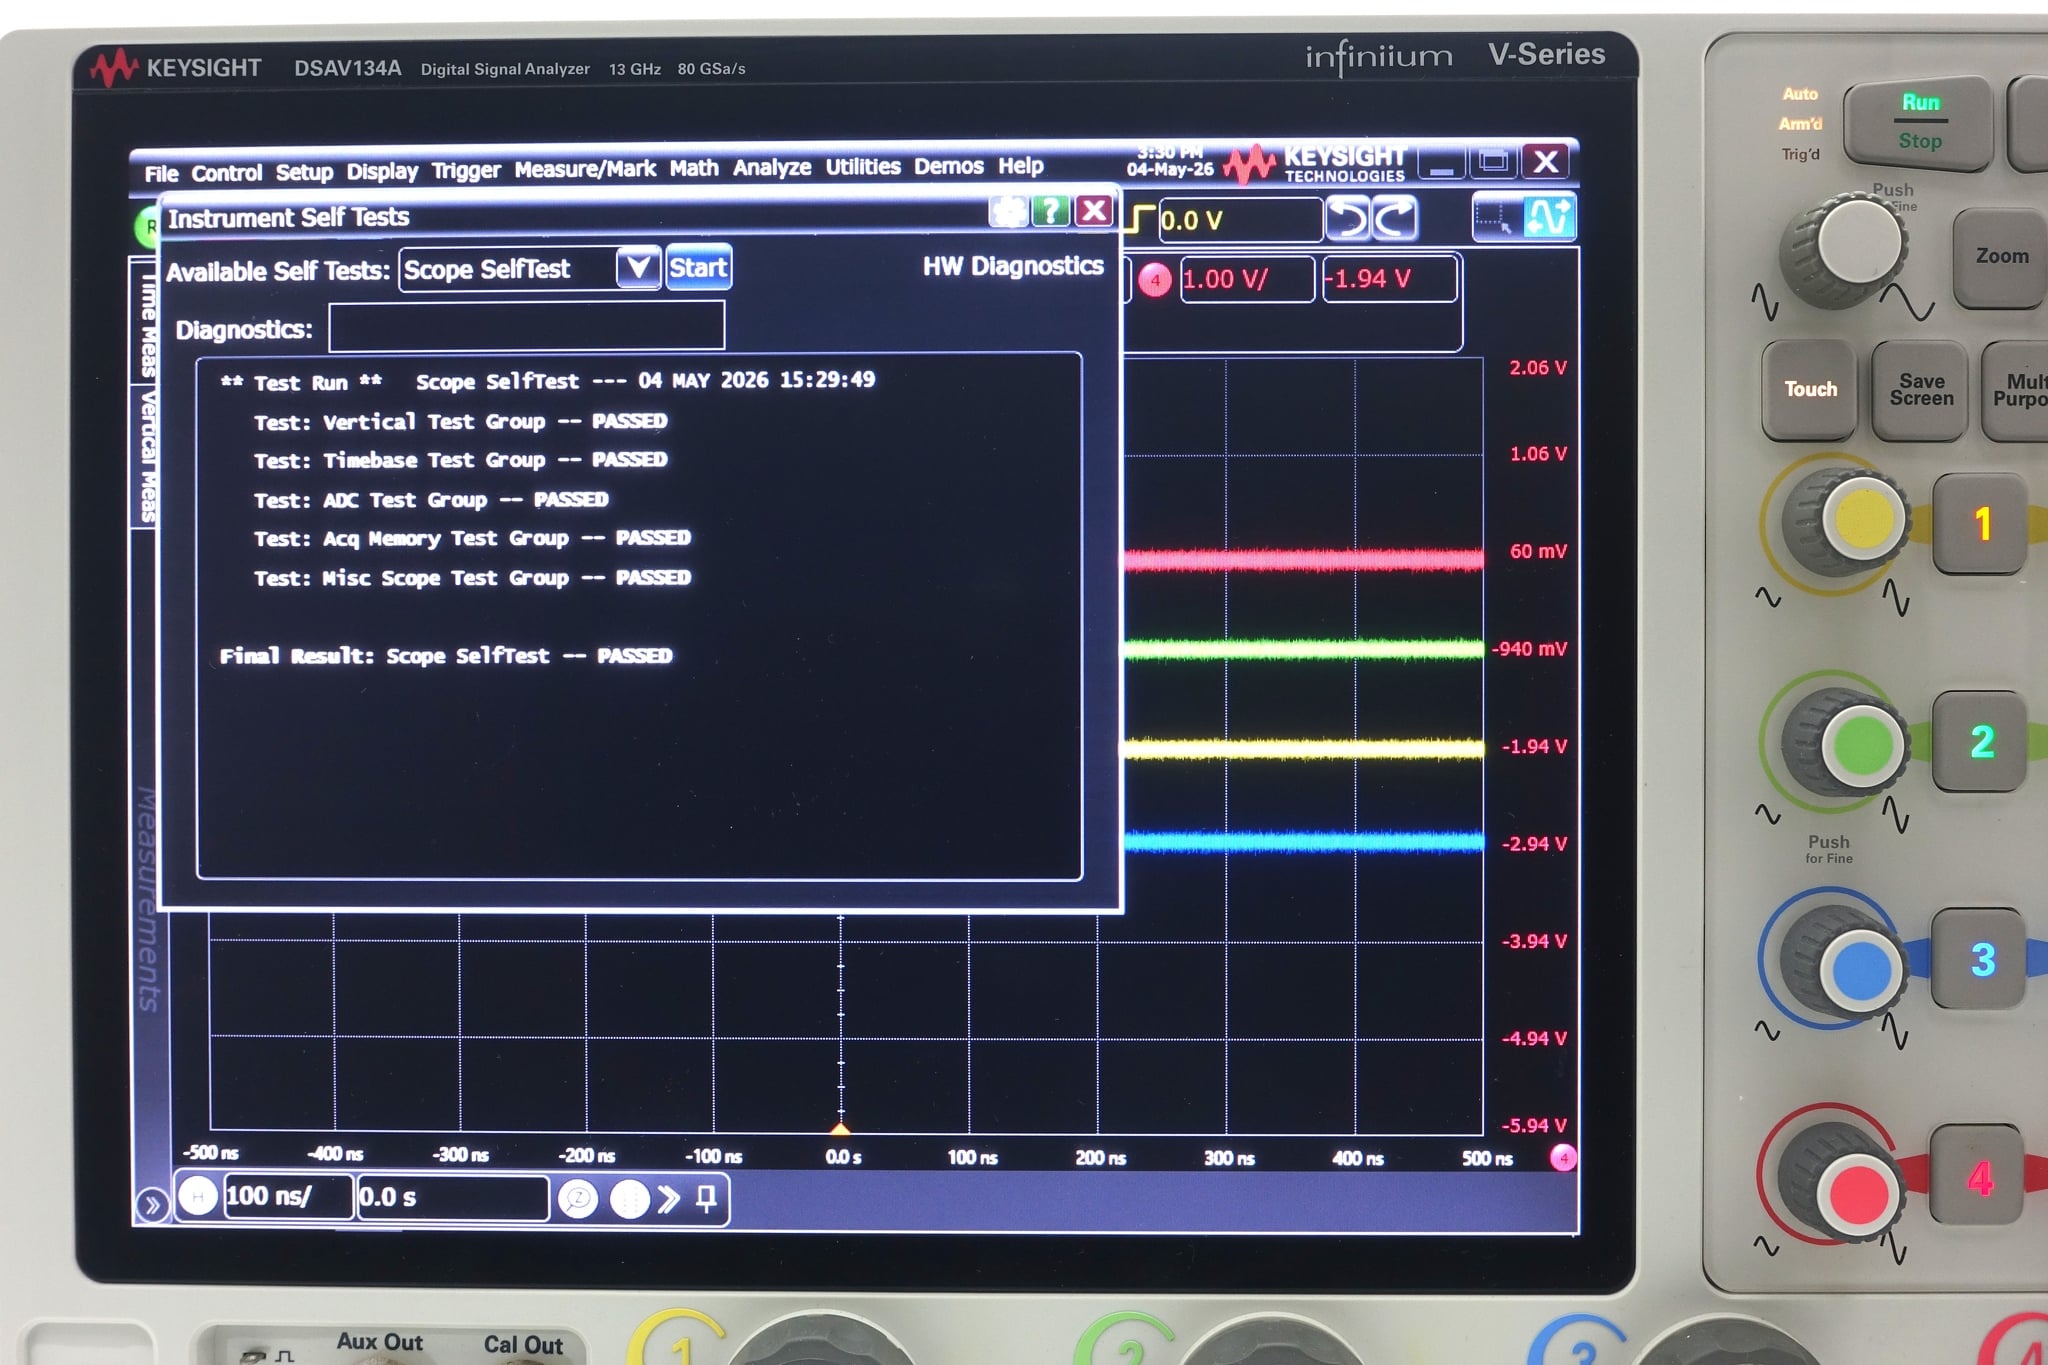
Task: Open the Demos menu
Action: click(948, 166)
